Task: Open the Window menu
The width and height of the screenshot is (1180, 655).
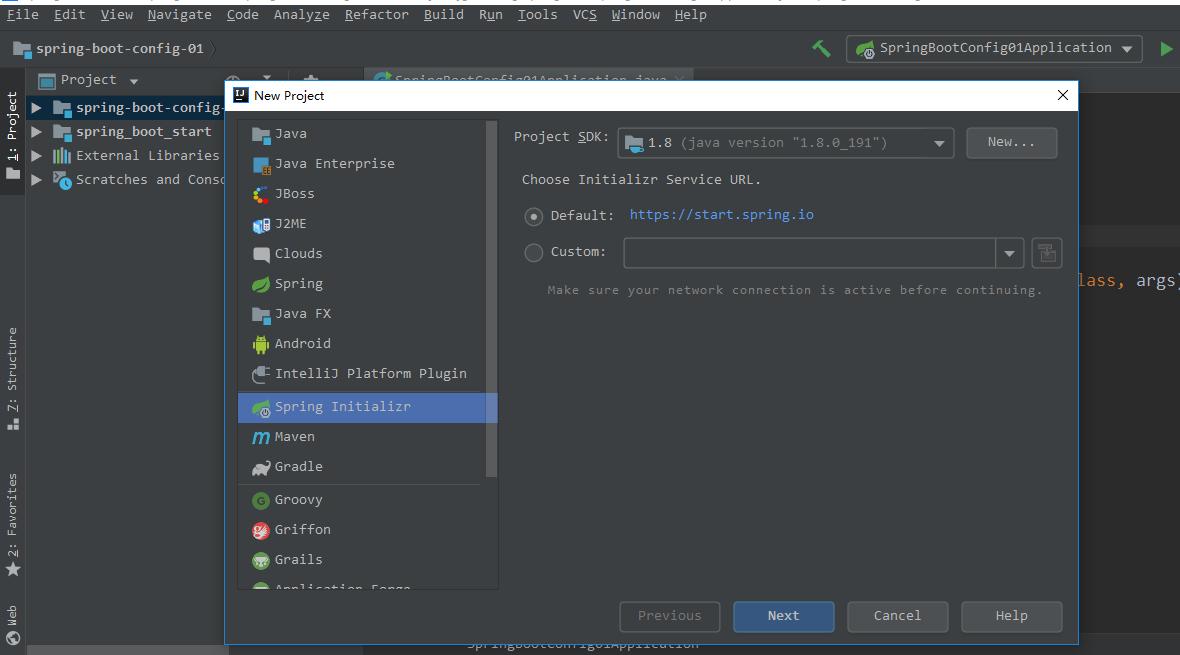Action: tap(635, 15)
